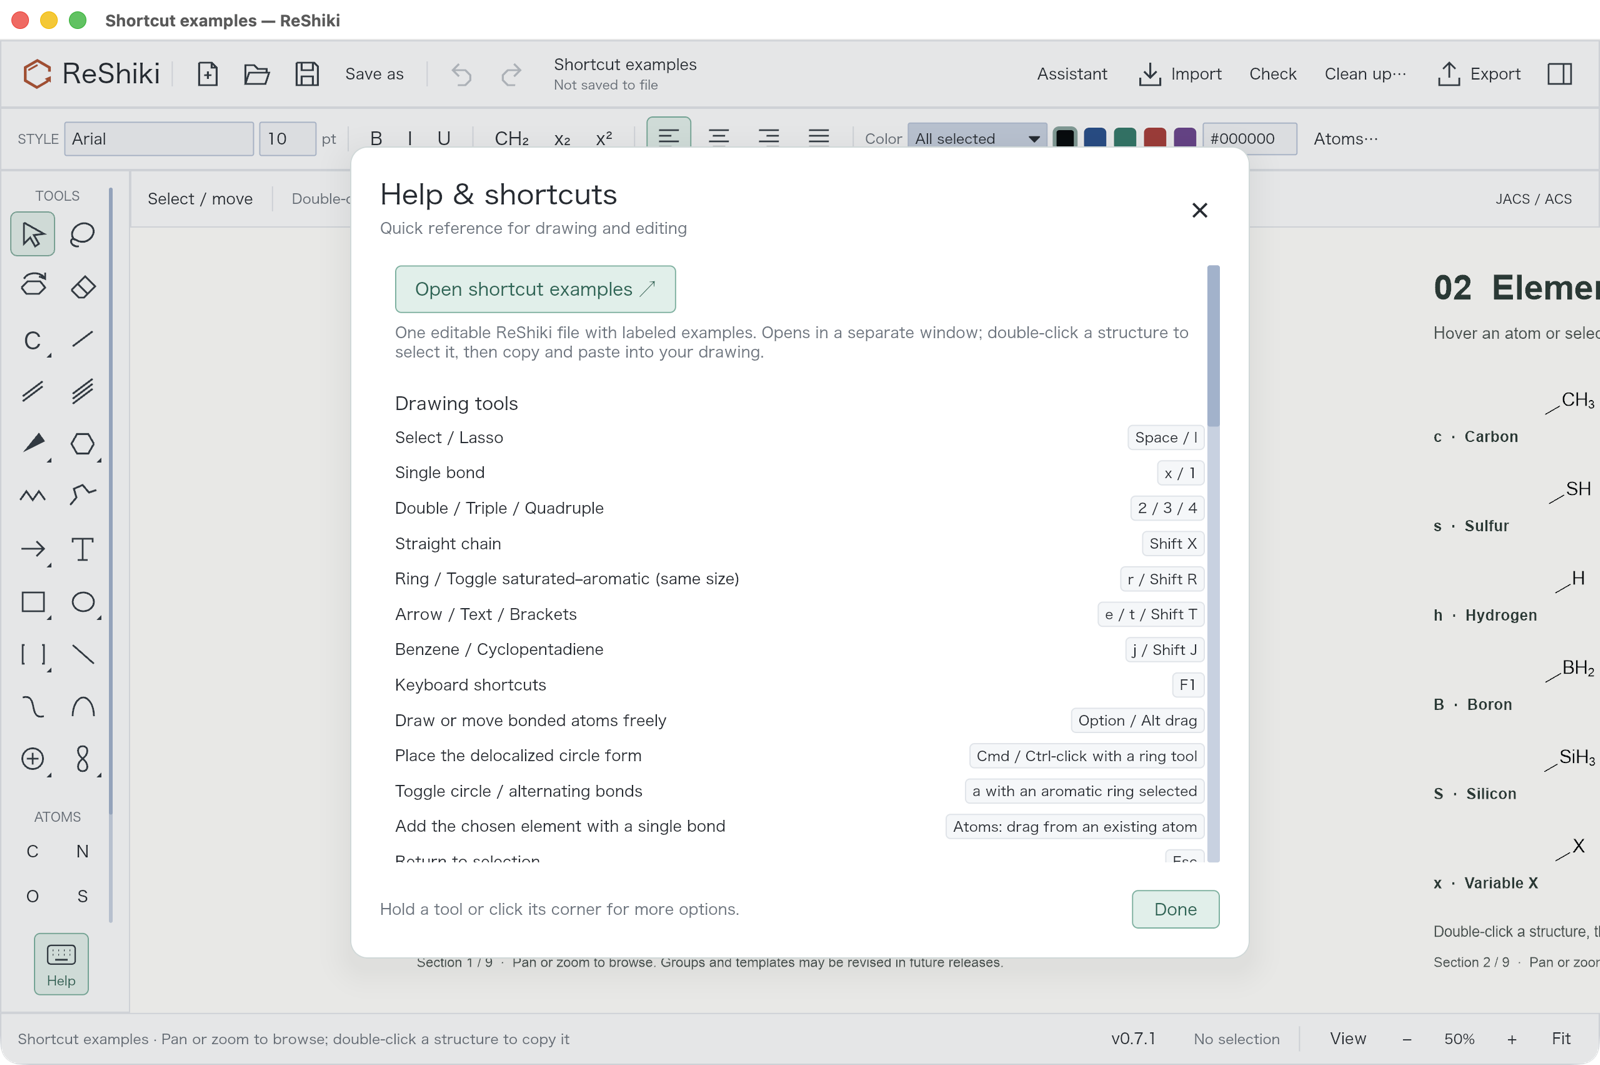Align text right
The image size is (1600, 1065).
coord(769,136)
